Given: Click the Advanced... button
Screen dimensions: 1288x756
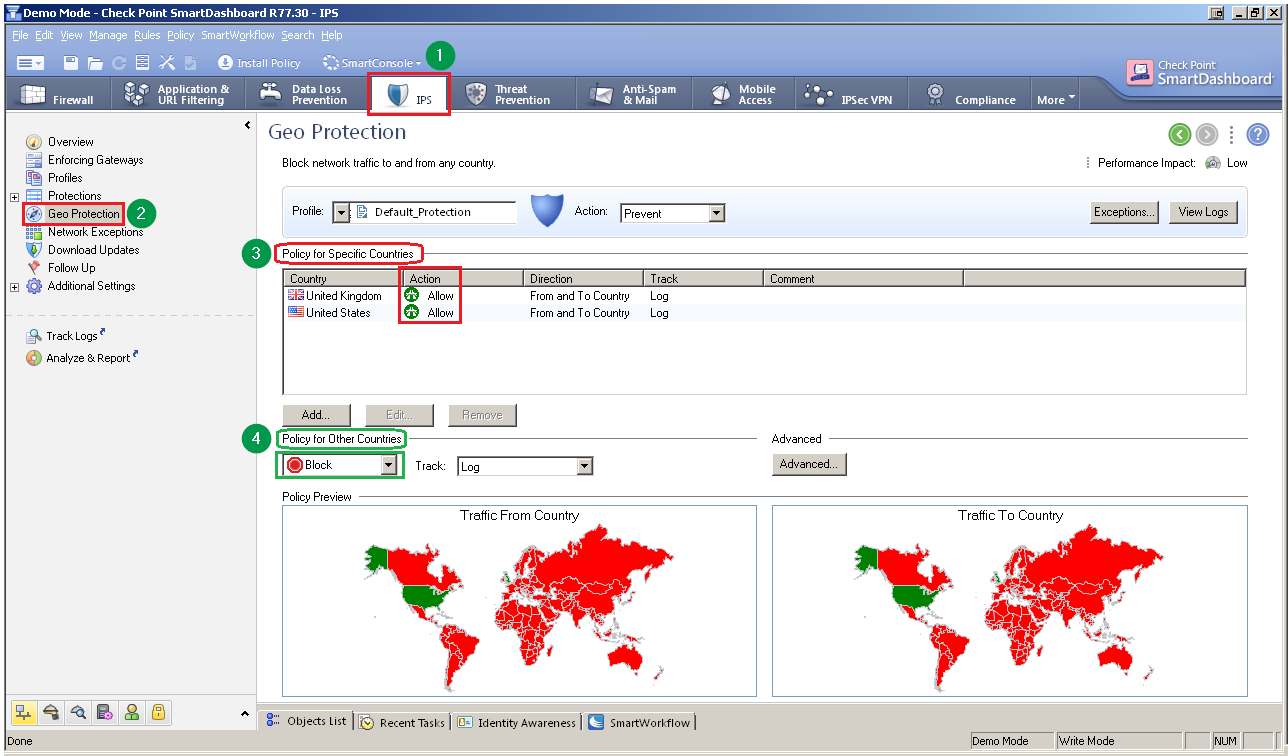Looking at the screenshot, I should tap(810, 464).
